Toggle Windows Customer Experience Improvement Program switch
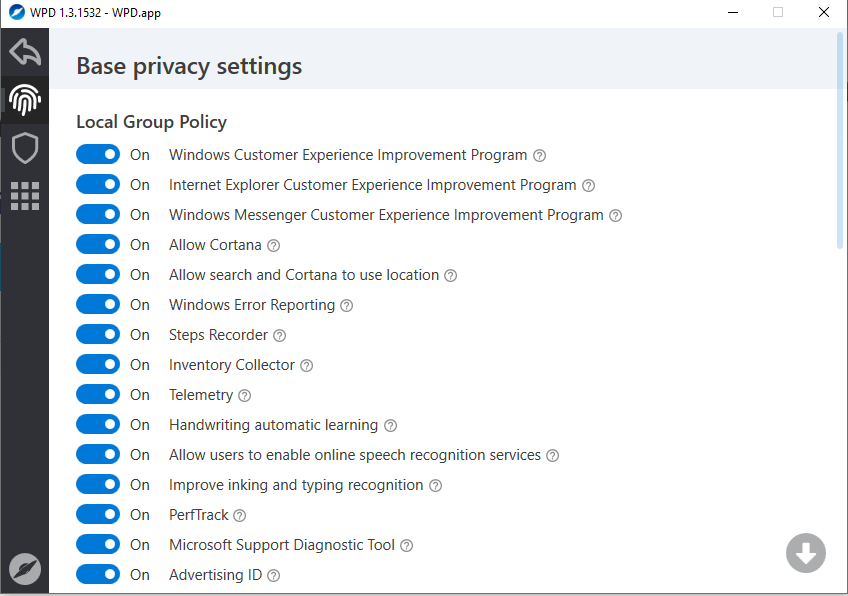 pyautogui.click(x=98, y=155)
